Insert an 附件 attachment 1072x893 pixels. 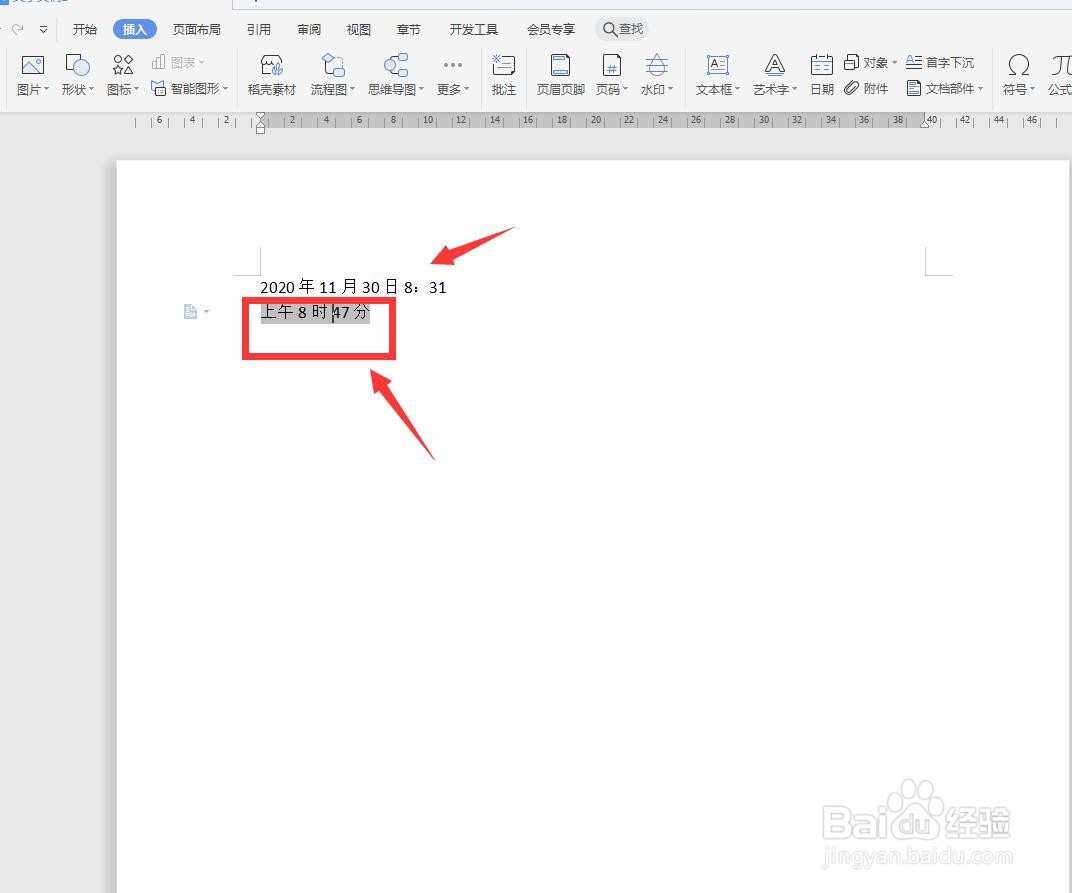(866, 88)
